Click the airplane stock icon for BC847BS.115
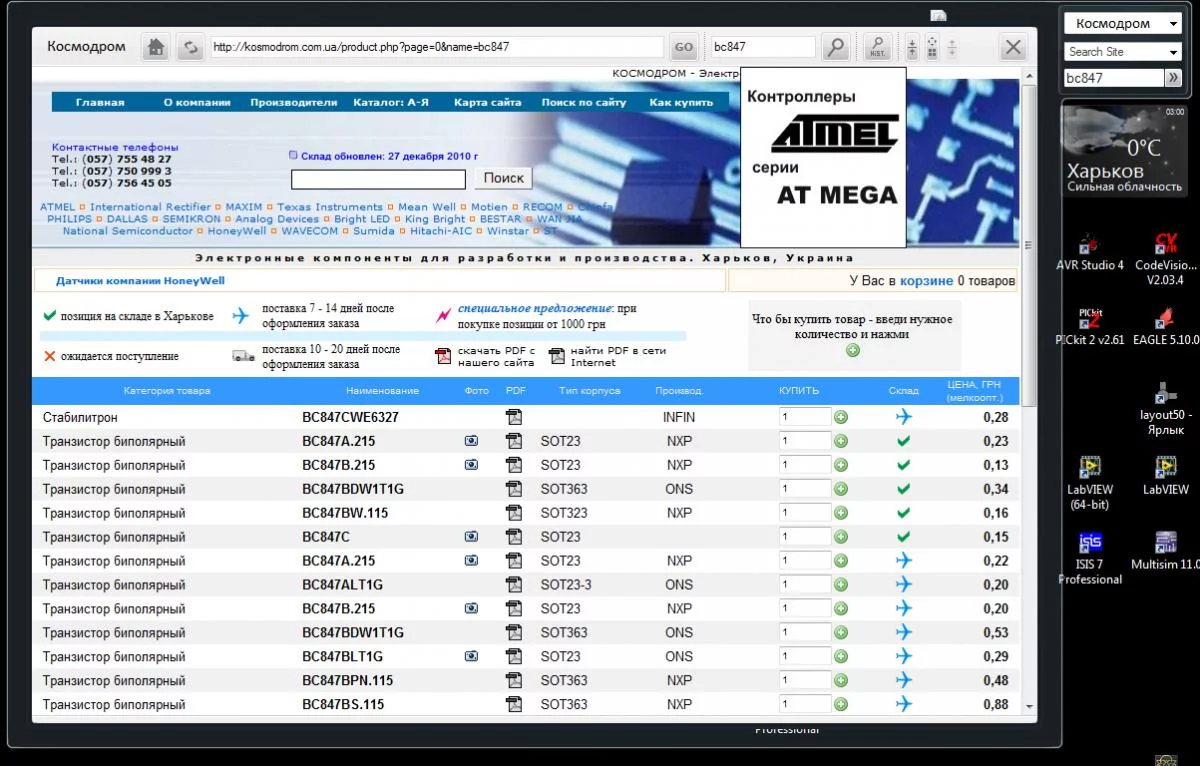Screen dimensions: 1200x766 904,705
